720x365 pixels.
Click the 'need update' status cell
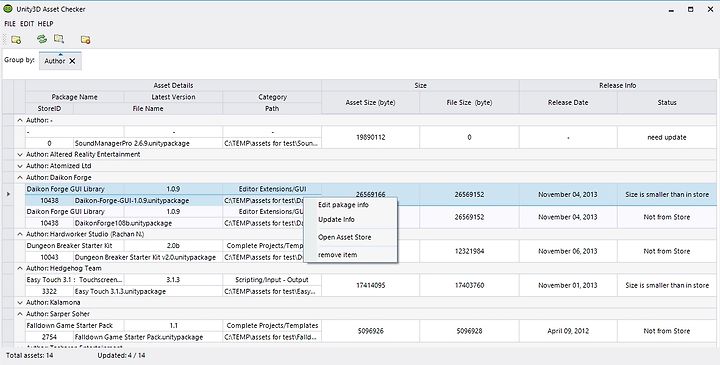pyautogui.click(x=667, y=137)
